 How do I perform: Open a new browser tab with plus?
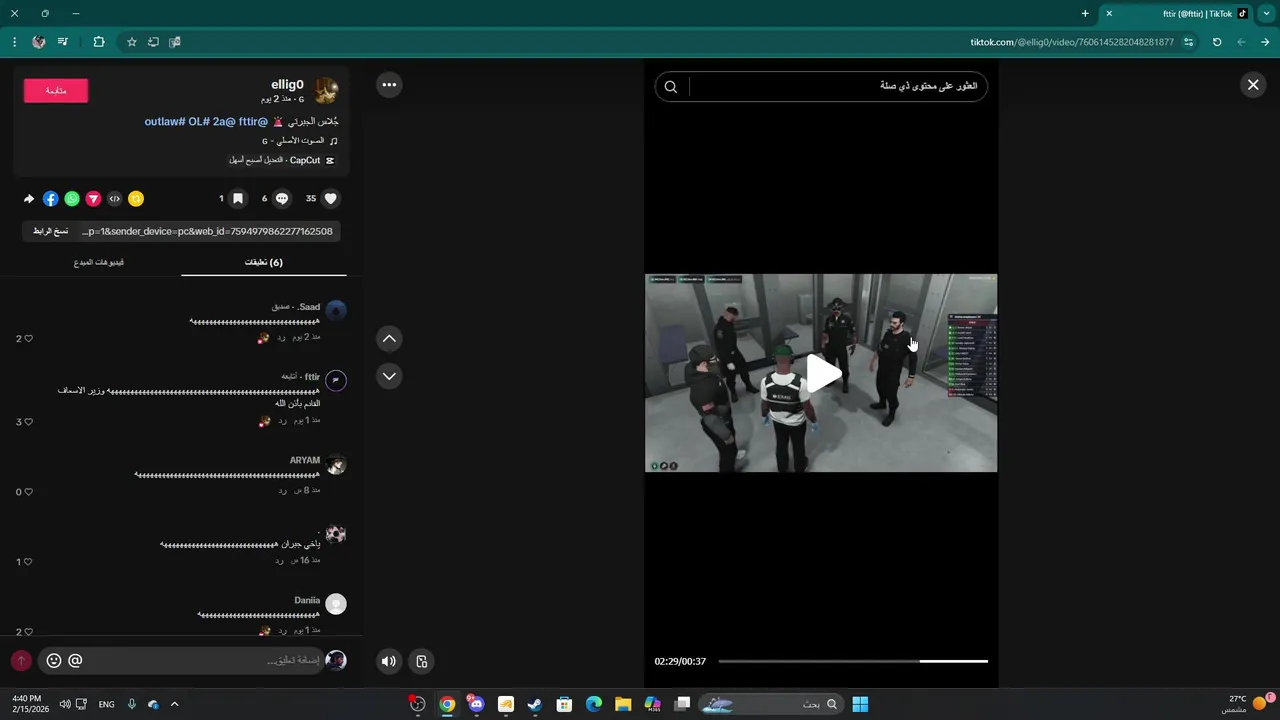[x=1085, y=14]
